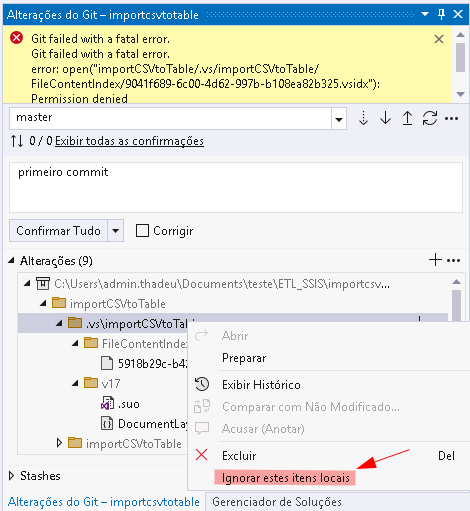Expand the Stashes section
This screenshot has height=511, width=470.
(x=11, y=476)
